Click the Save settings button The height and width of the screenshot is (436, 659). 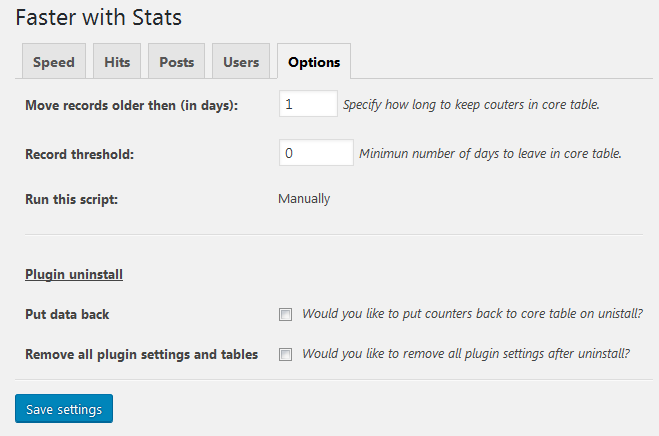pyautogui.click(x=64, y=409)
